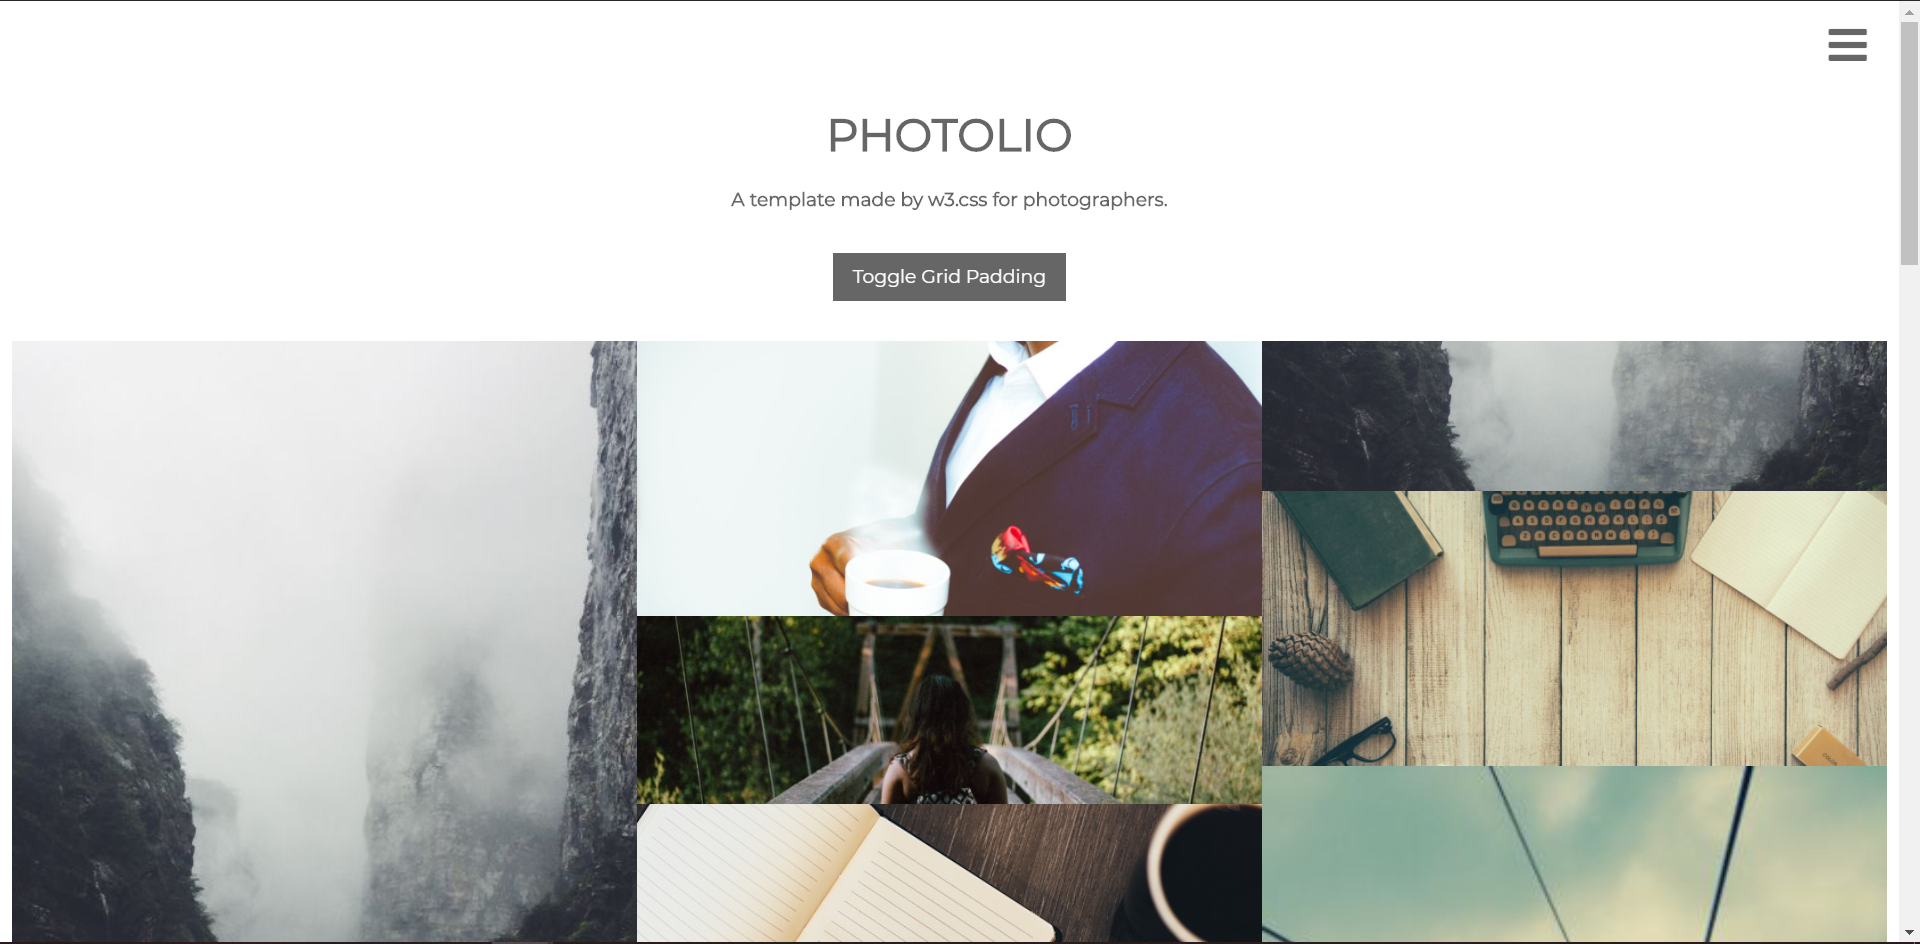Click the Toggle Grid Padding button
The height and width of the screenshot is (944, 1920).
point(949,277)
